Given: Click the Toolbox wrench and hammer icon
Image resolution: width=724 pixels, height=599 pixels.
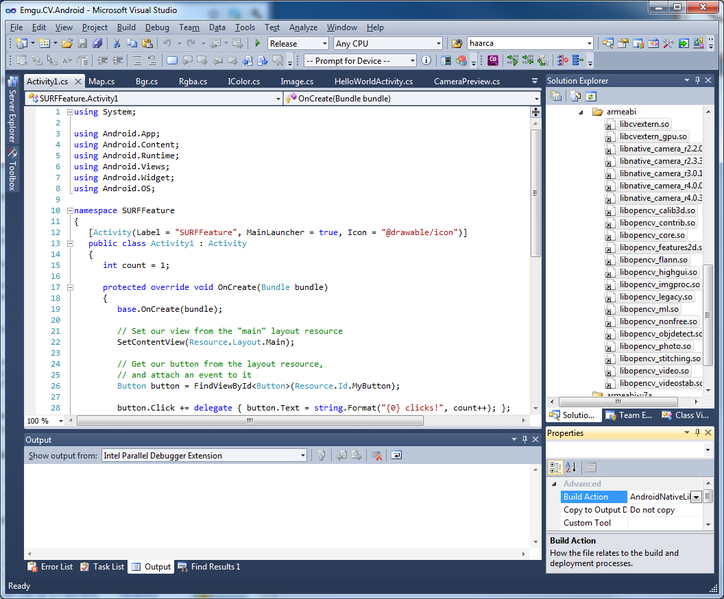Looking at the screenshot, I should point(668,43).
